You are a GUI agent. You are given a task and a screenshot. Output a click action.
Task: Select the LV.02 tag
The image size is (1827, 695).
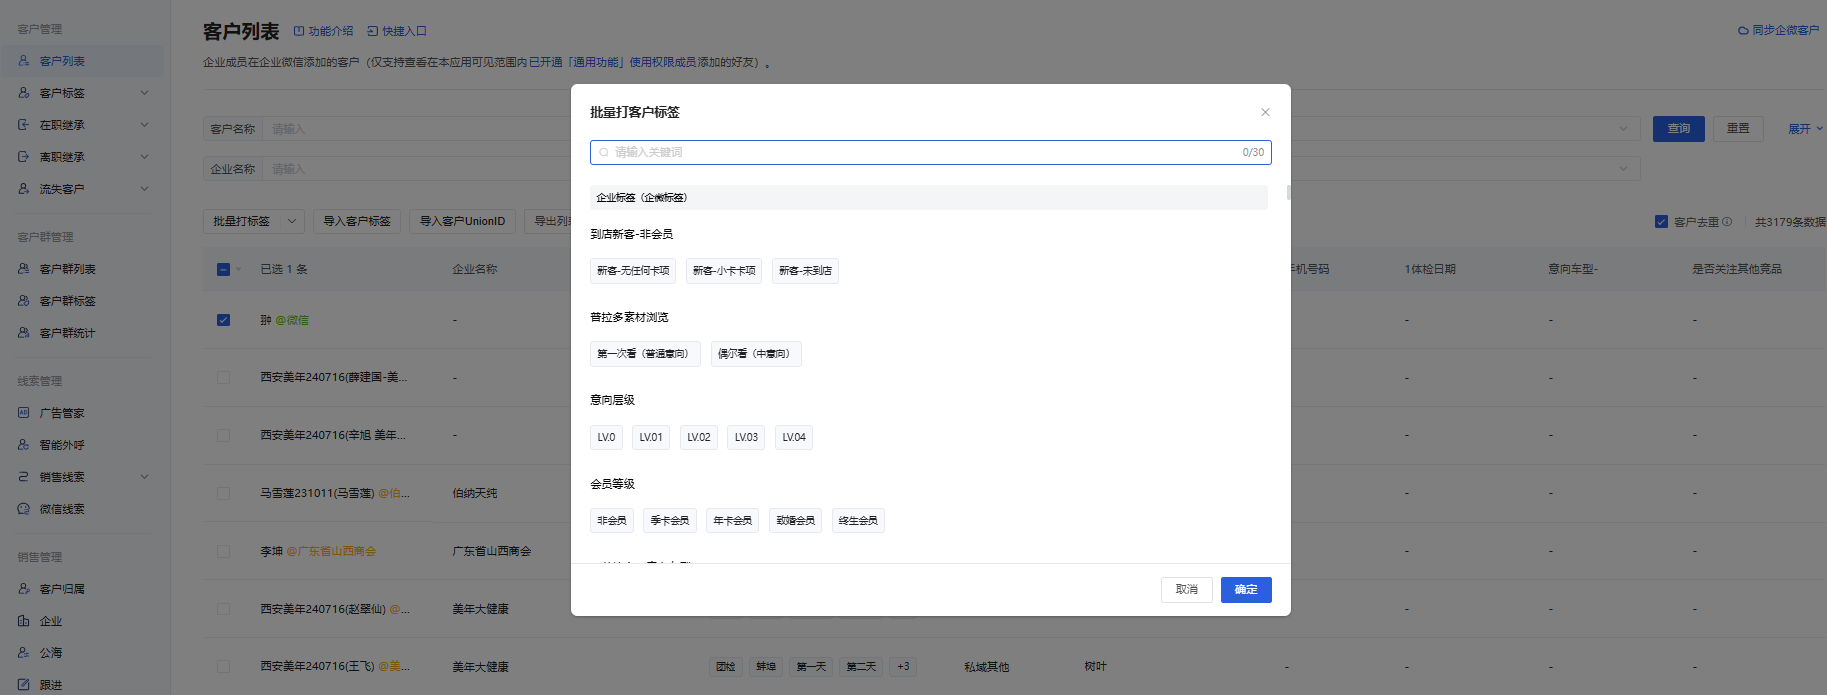pos(699,437)
